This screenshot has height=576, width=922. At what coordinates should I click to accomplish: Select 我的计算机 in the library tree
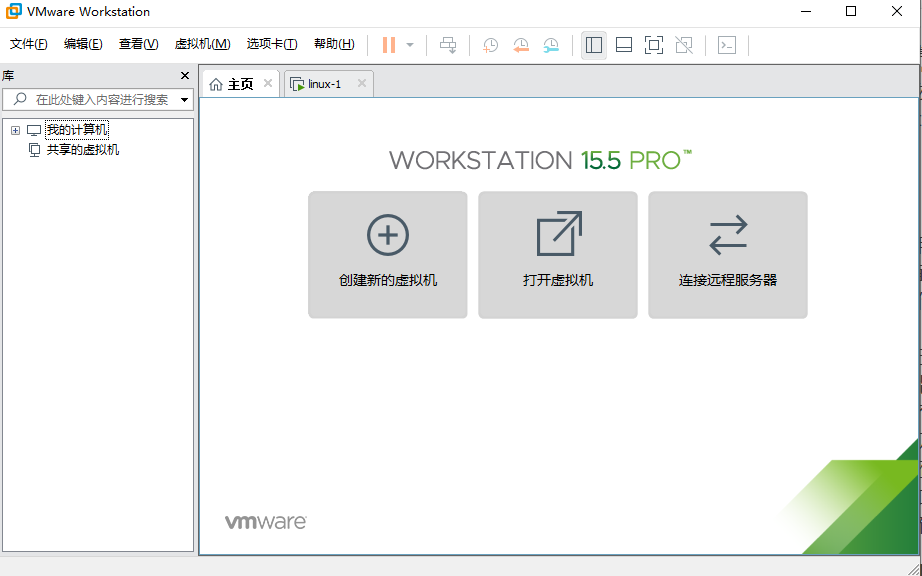click(x=77, y=130)
